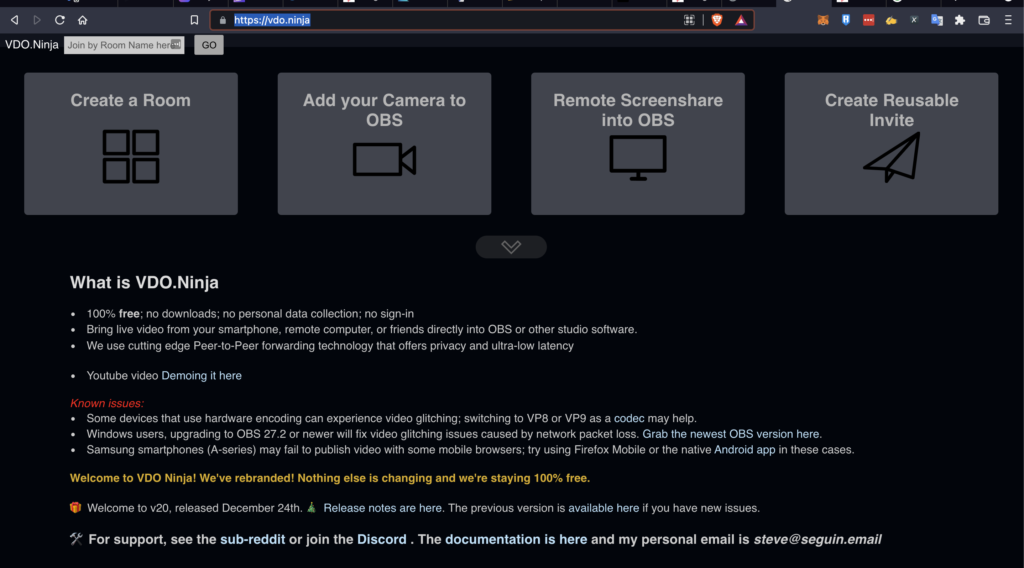
Task: Bookmark this page
Action: tap(194, 20)
